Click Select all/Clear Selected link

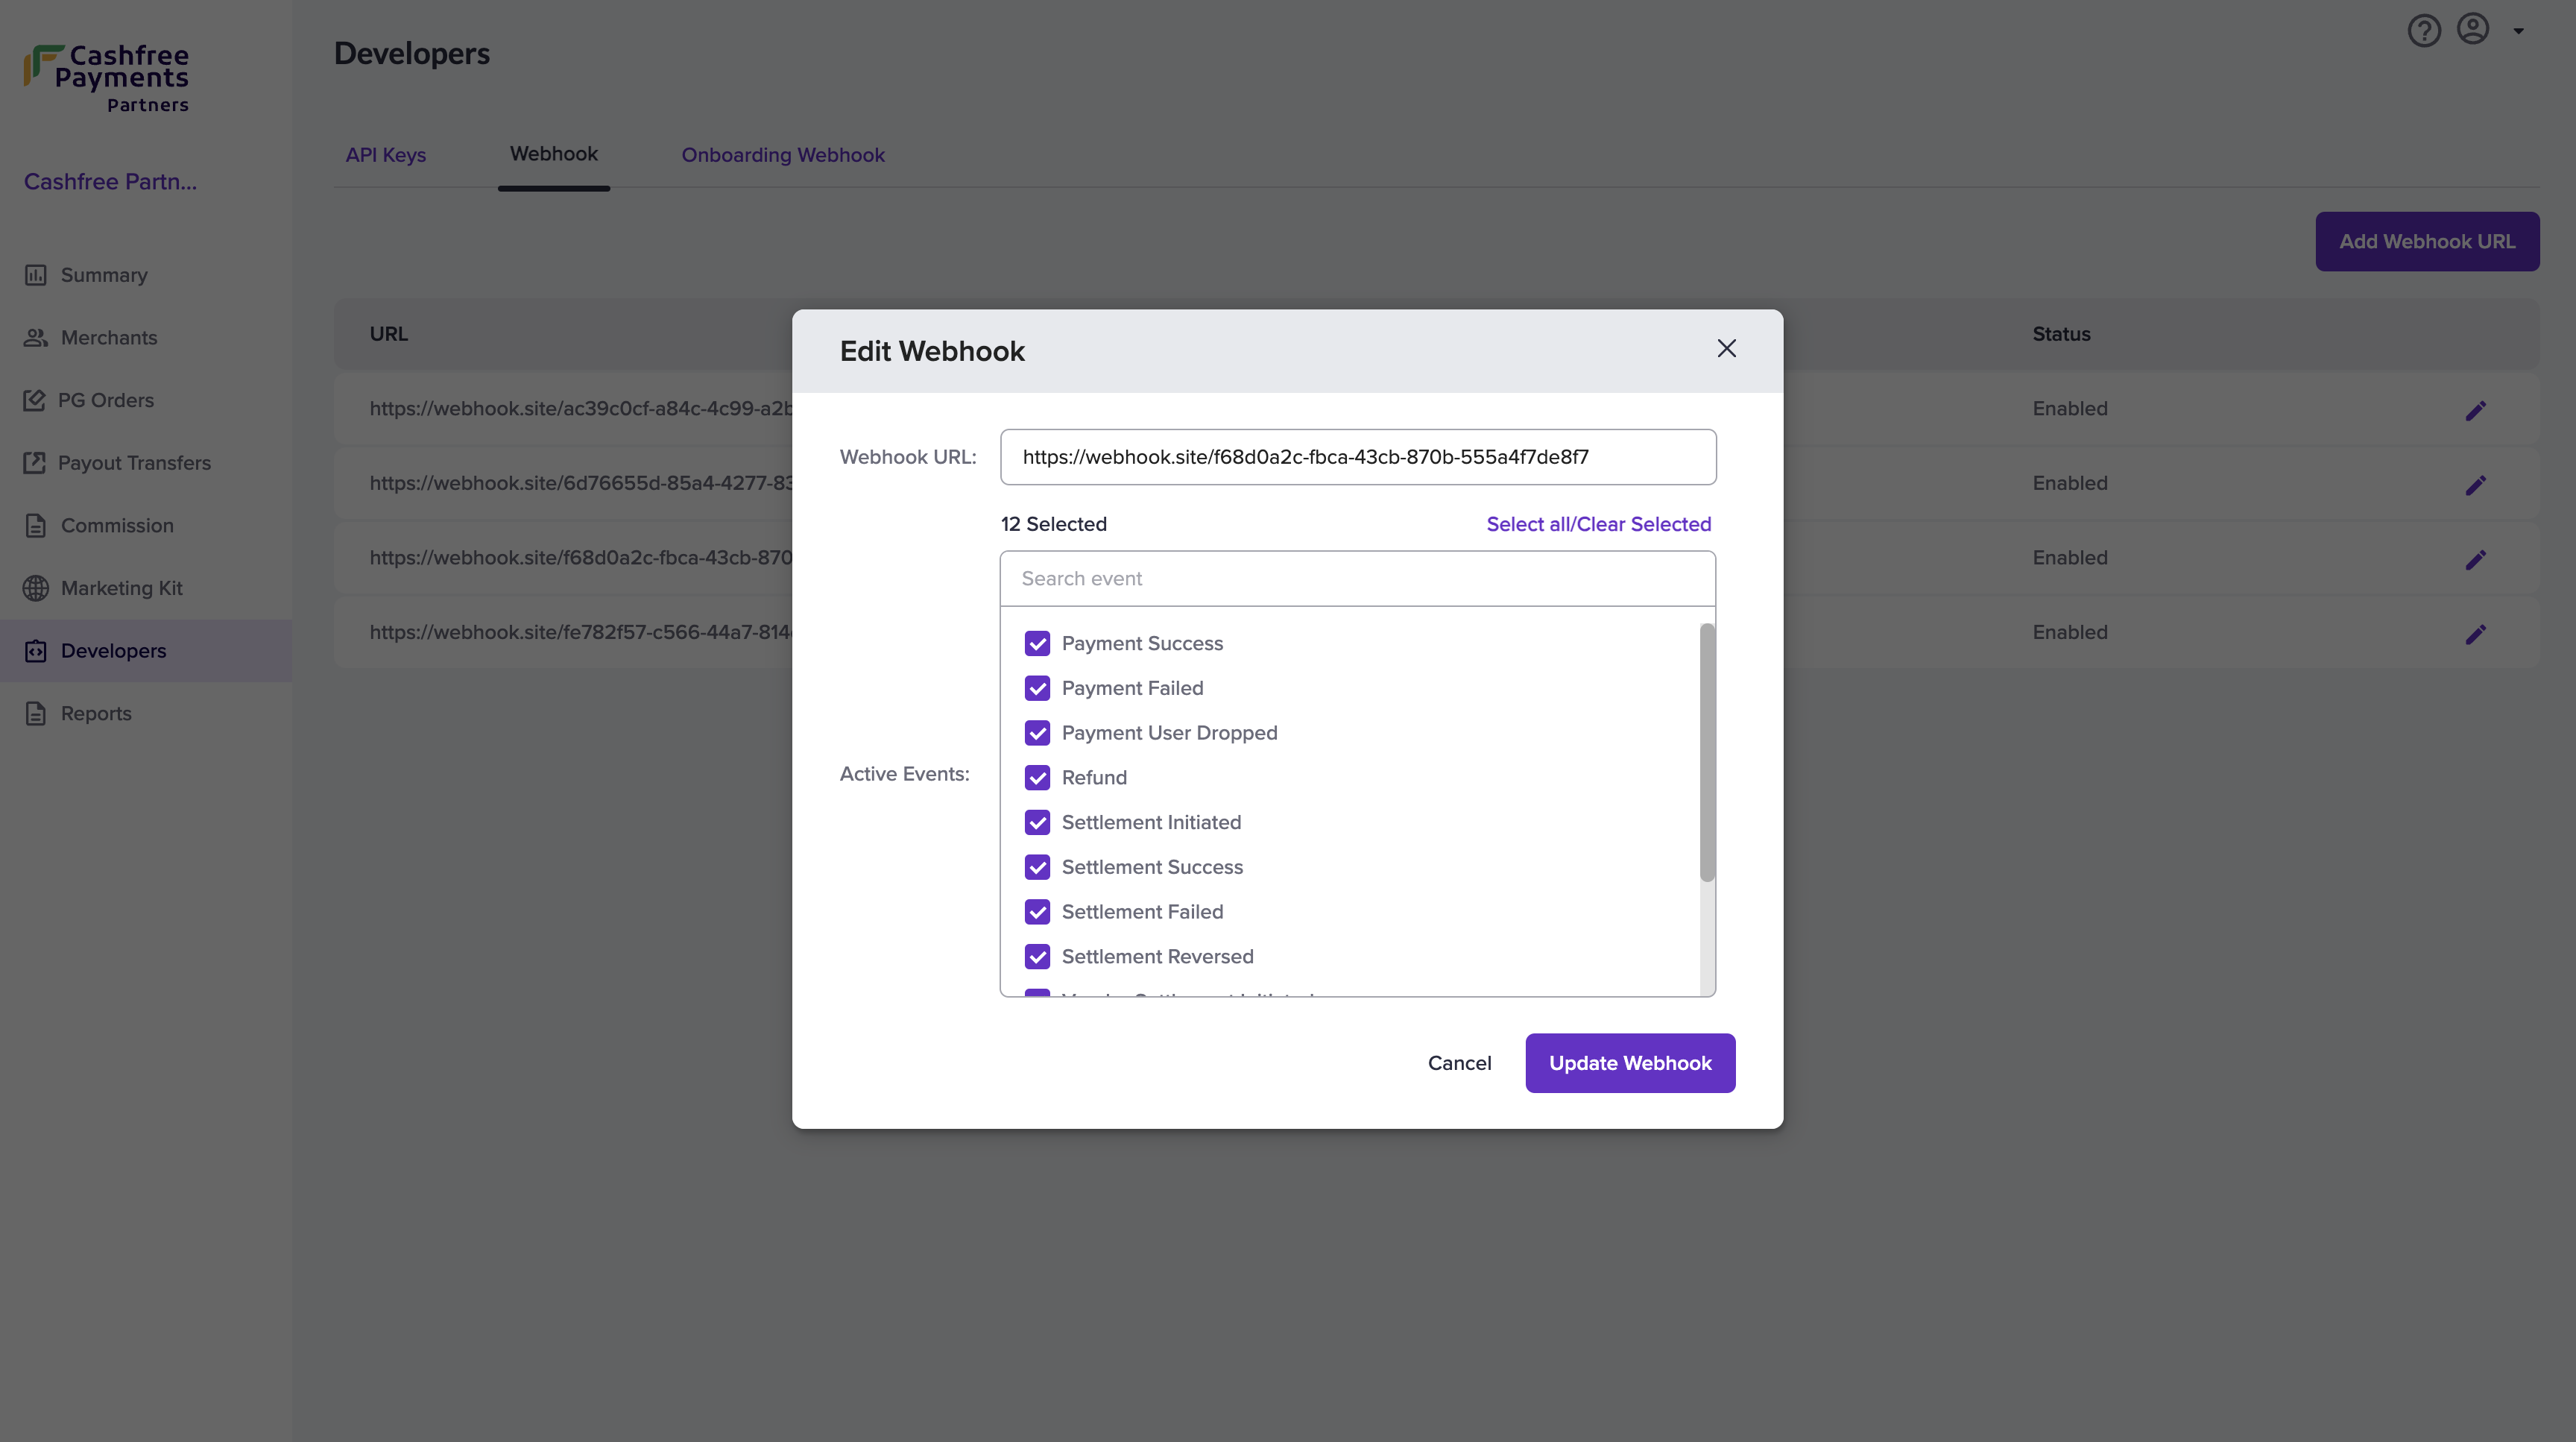[1598, 524]
